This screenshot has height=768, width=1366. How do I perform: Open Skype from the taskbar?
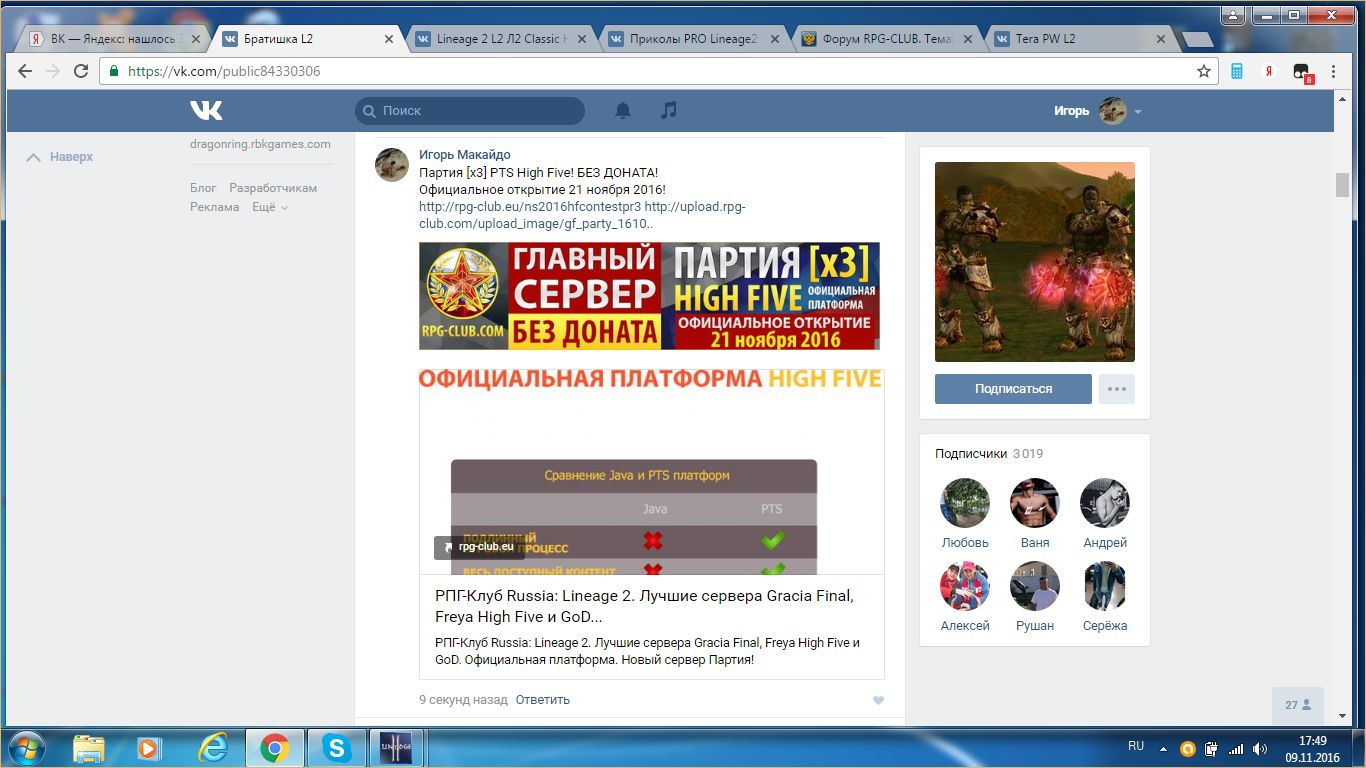coord(336,747)
